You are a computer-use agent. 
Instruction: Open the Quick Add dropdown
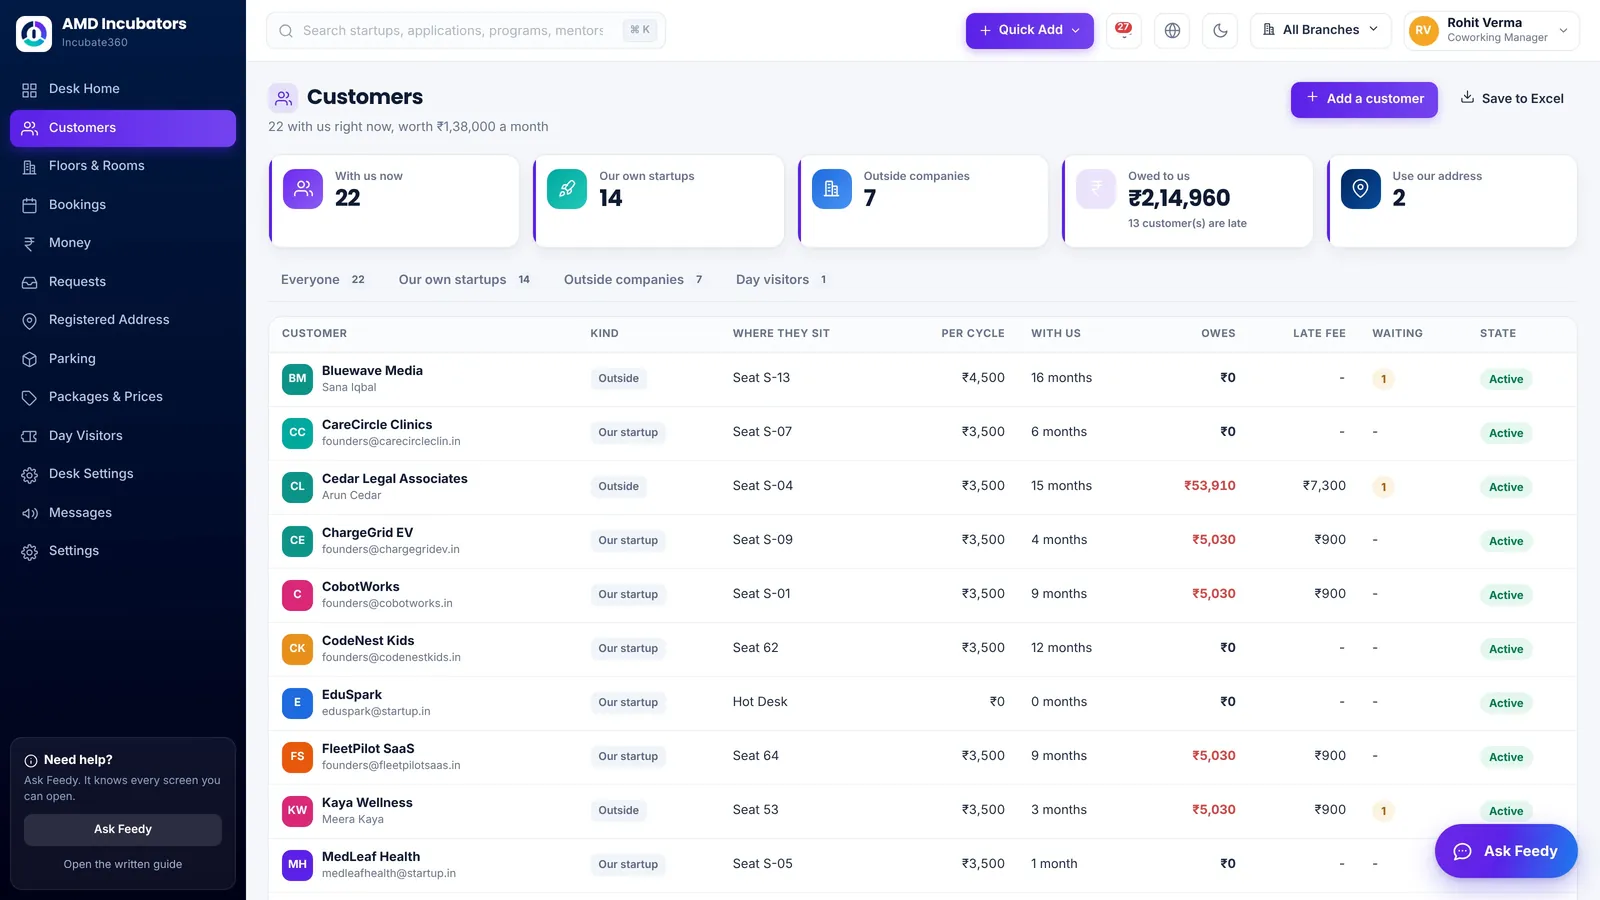coord(1029,30)
